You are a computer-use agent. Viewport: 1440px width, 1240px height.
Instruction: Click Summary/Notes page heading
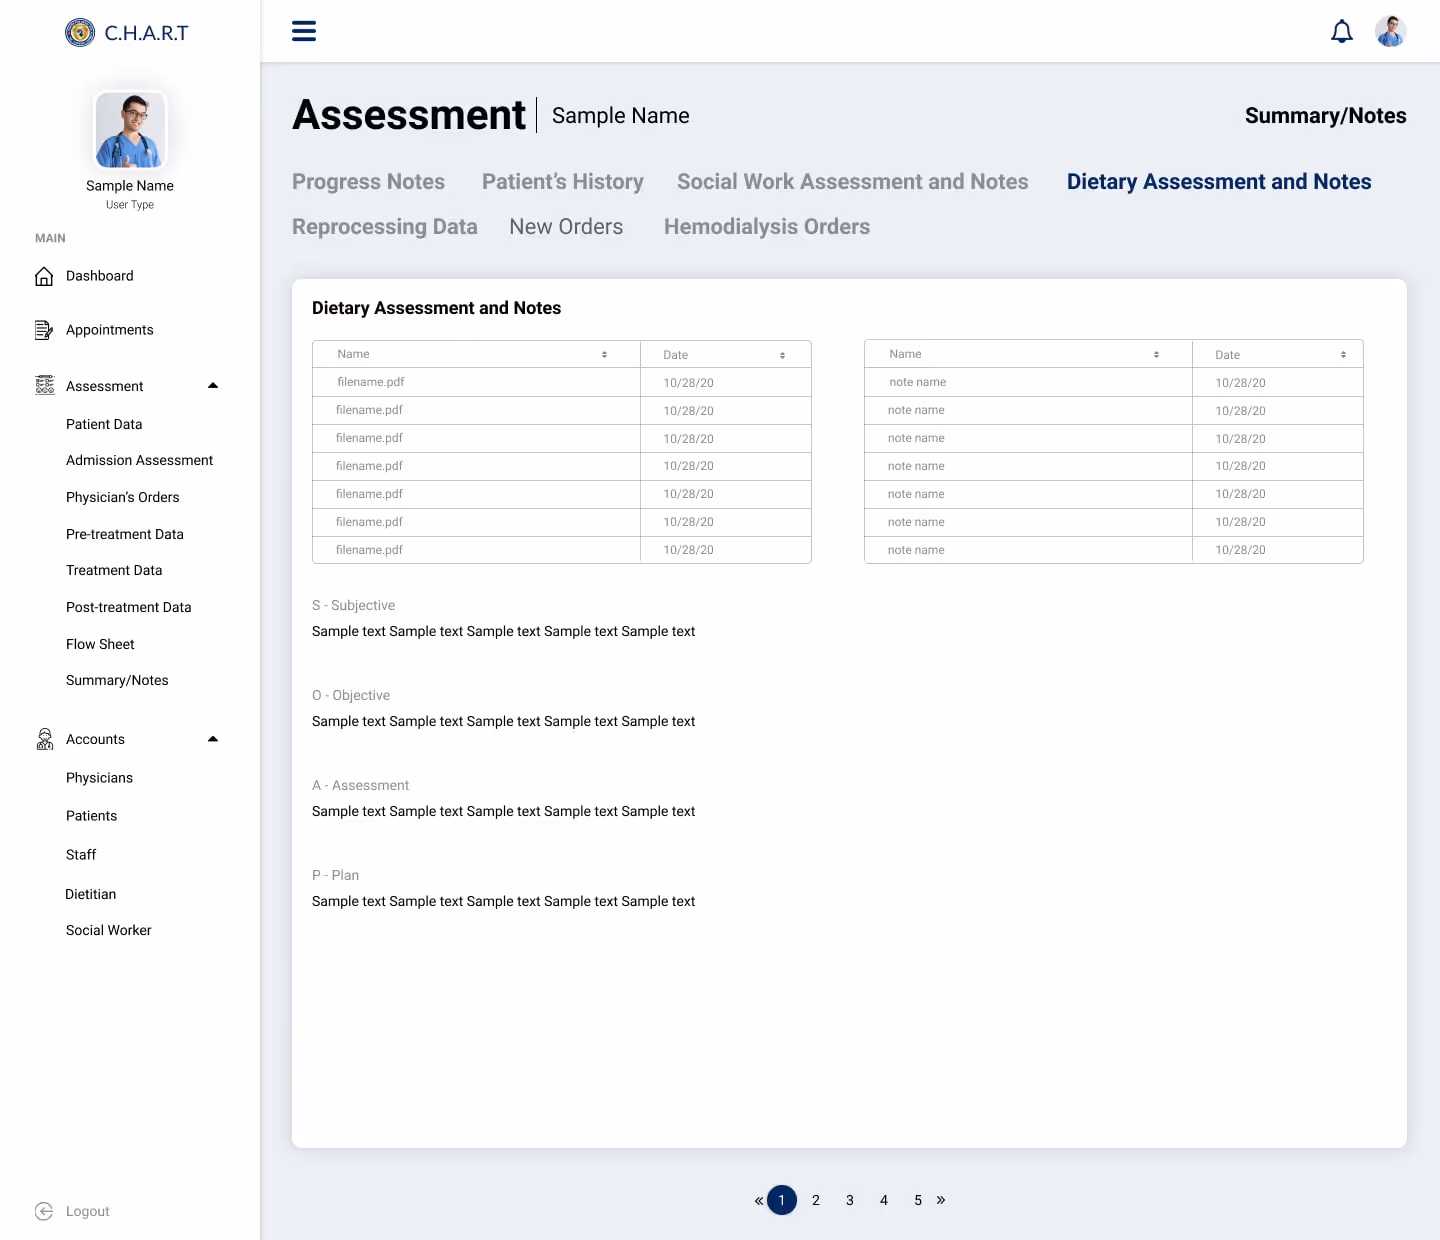[1325, 116]
